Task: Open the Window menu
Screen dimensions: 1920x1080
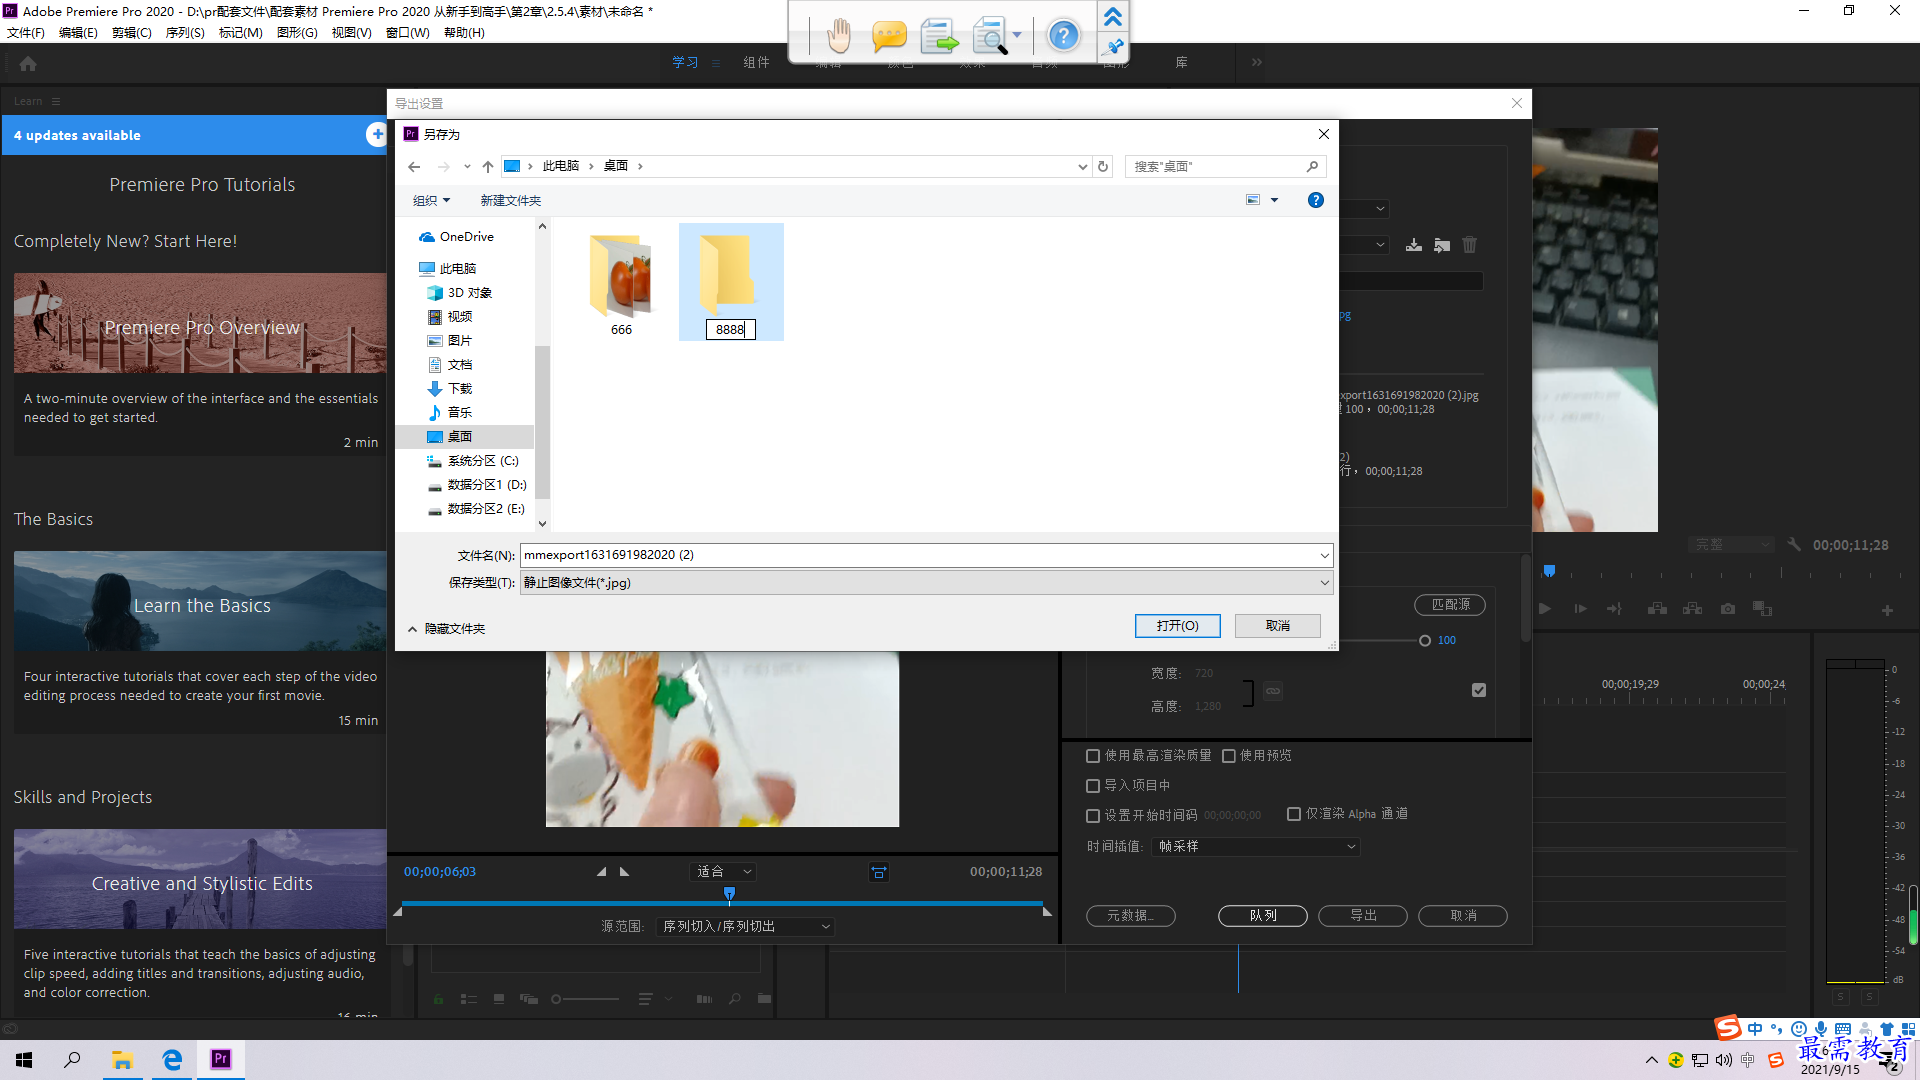Action: (x=407, y=33)
